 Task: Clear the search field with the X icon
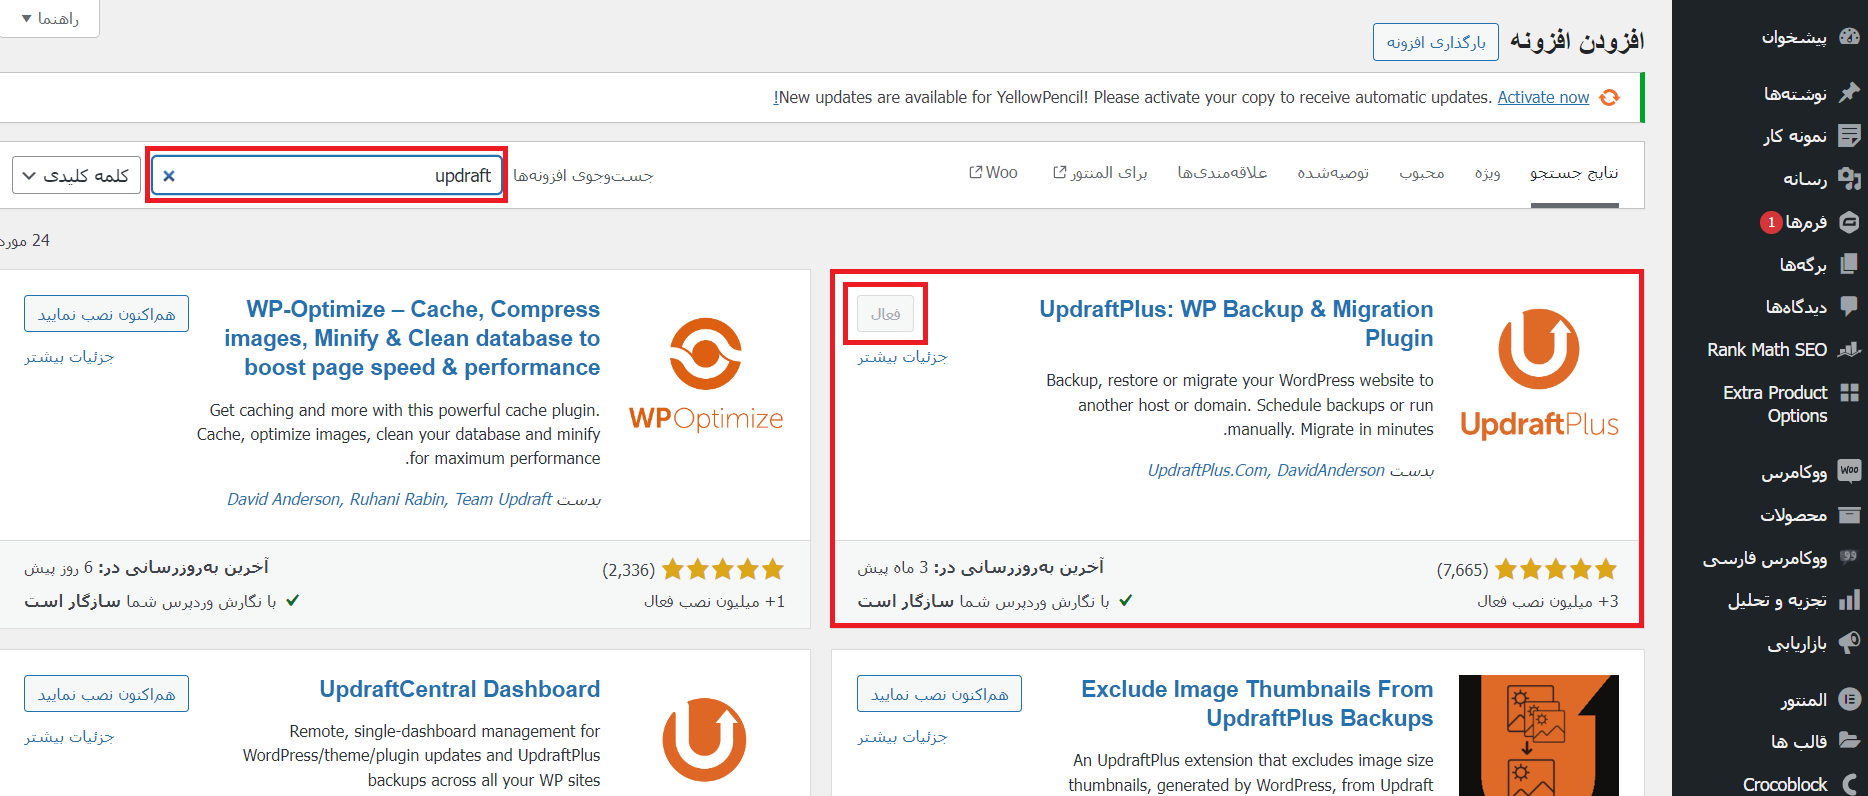[169, 176]
